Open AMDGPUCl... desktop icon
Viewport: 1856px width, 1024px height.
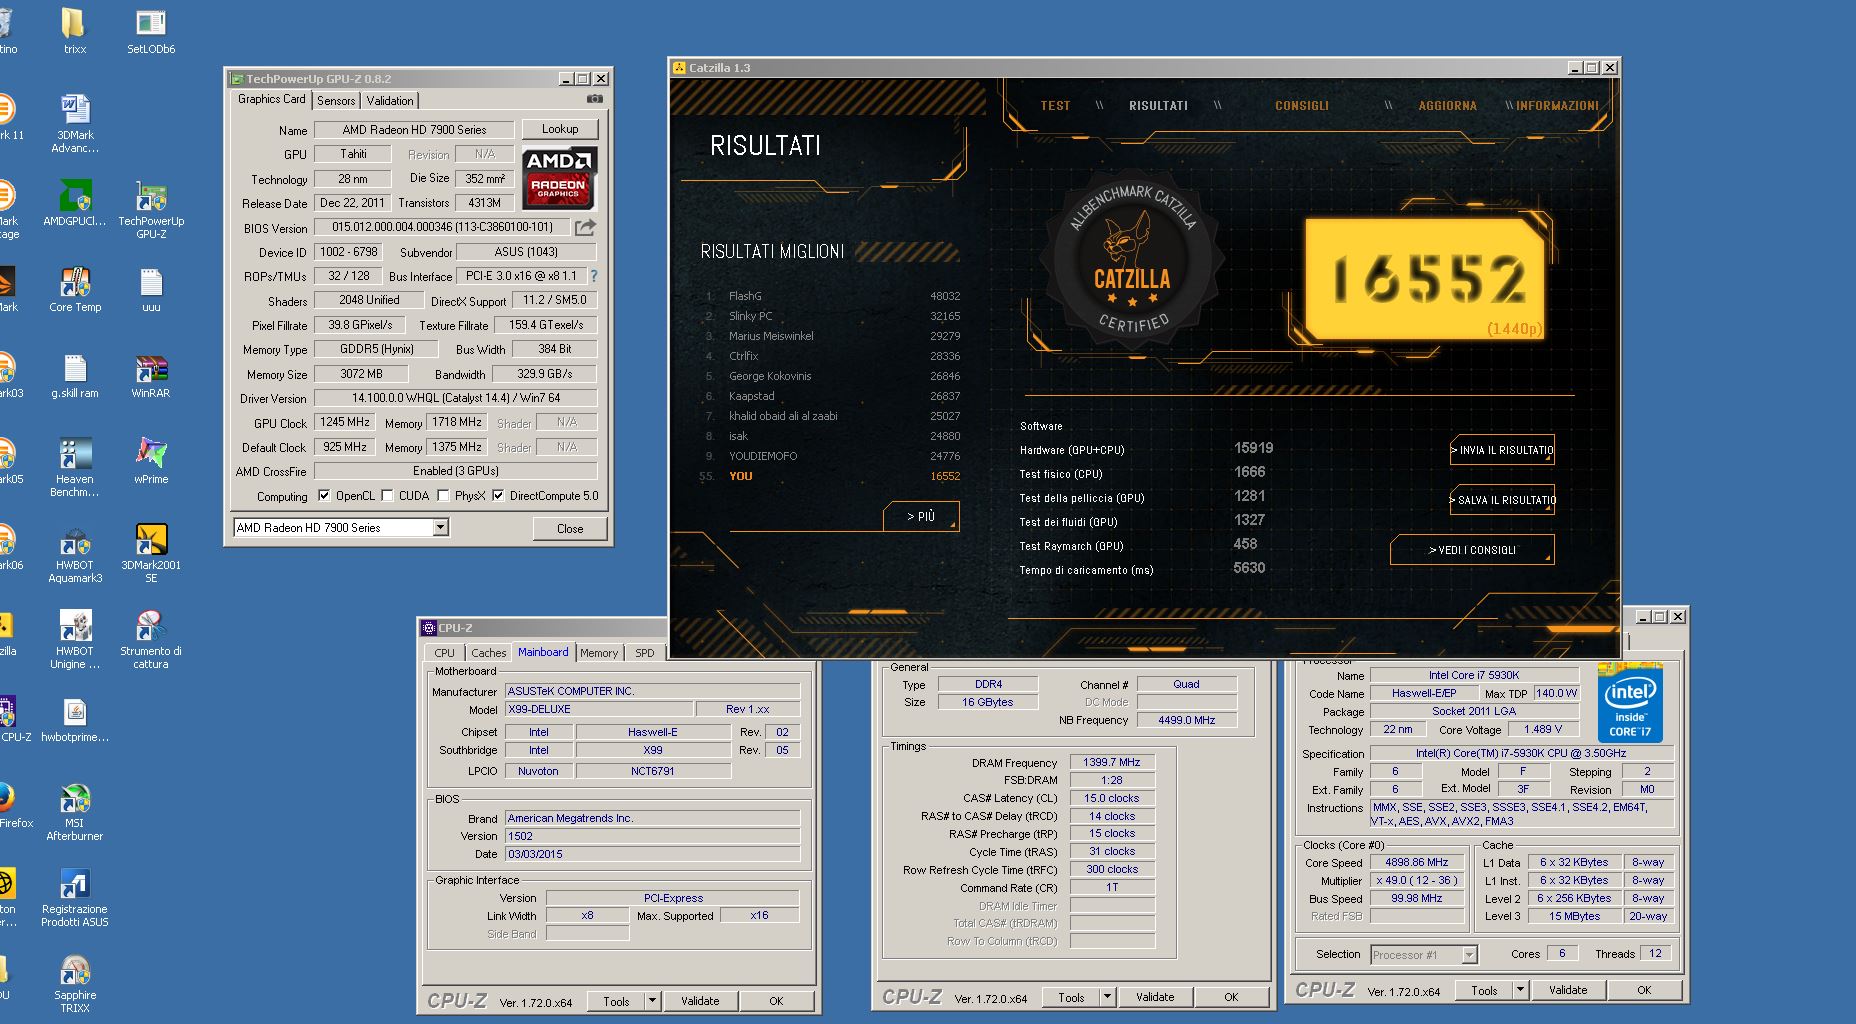click(74, 203)
